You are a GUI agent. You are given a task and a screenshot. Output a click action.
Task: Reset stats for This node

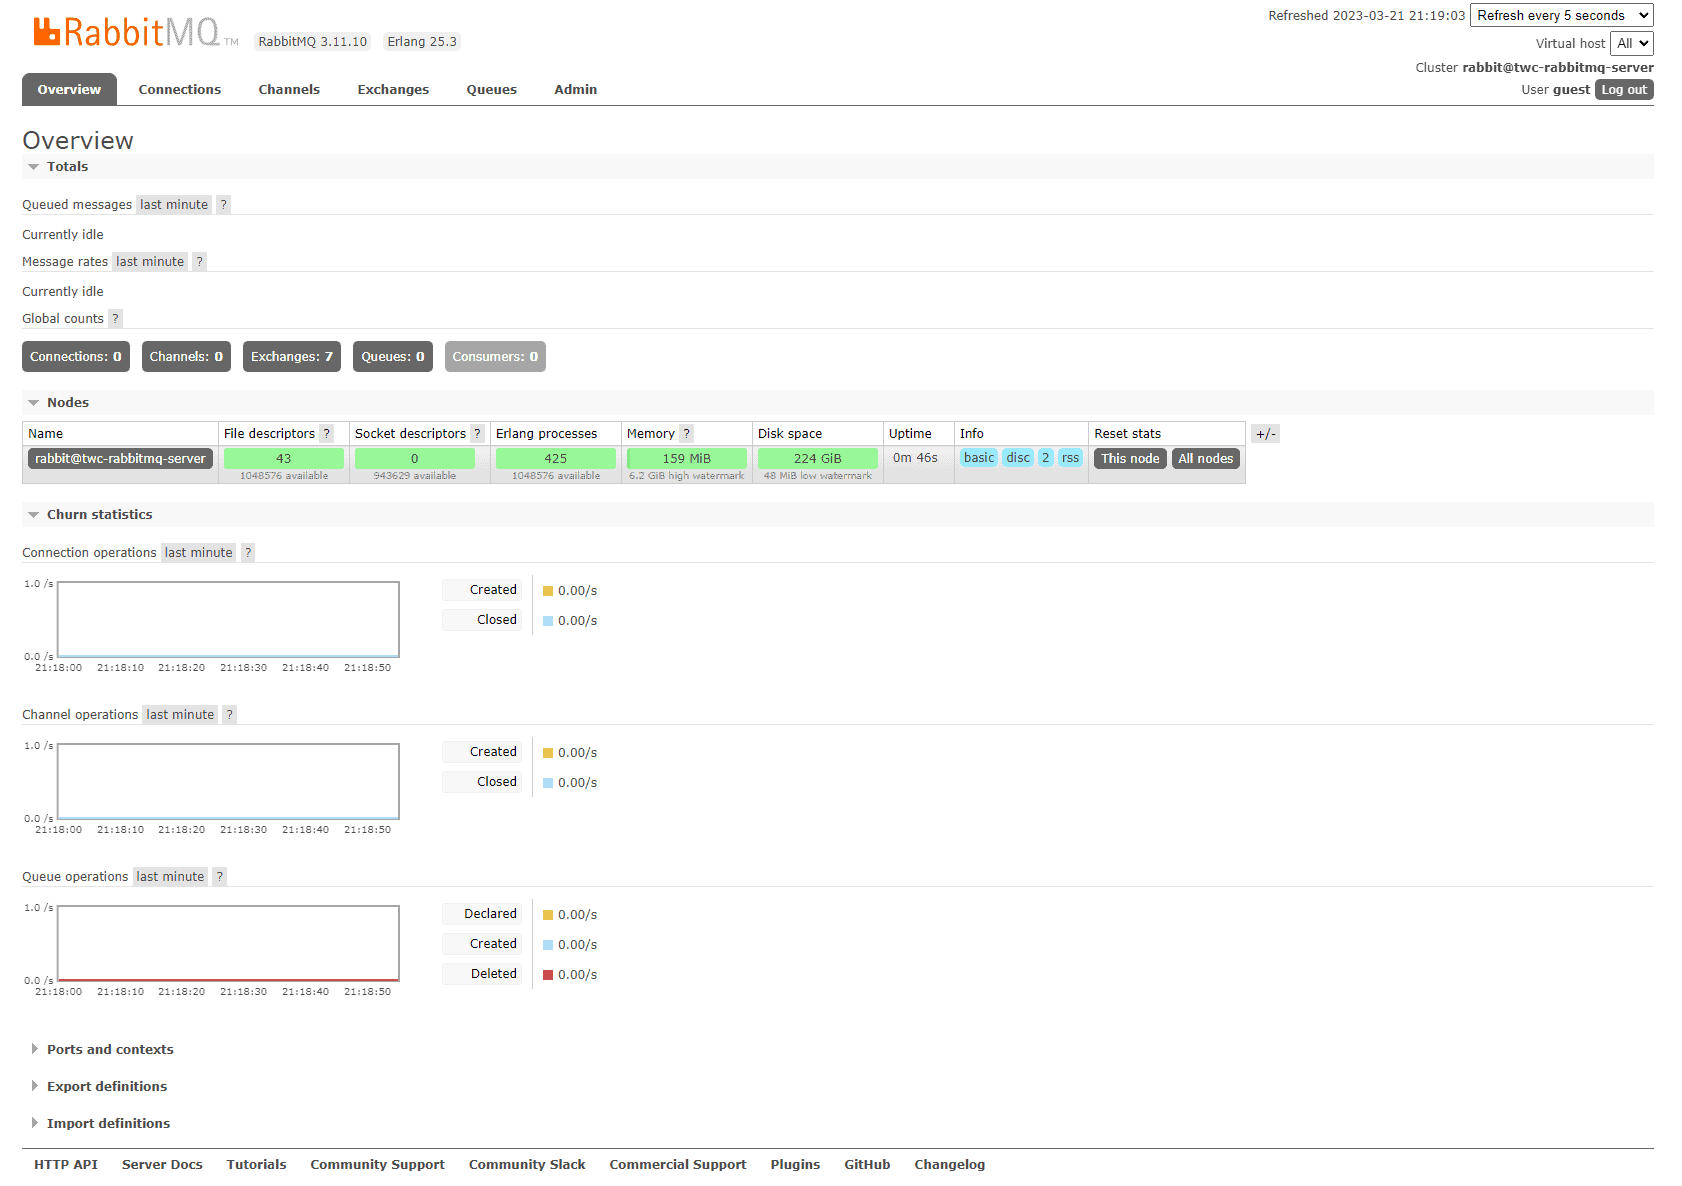pos(1130,458)
